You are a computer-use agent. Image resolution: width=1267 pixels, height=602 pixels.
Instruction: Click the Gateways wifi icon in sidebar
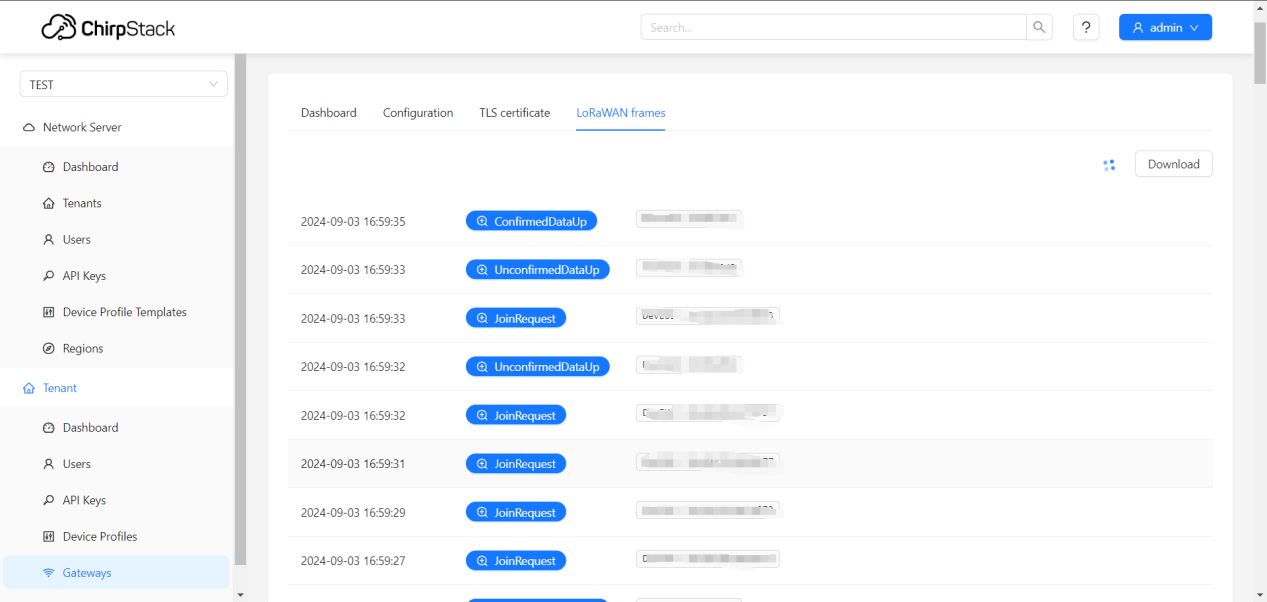point(48,573)
